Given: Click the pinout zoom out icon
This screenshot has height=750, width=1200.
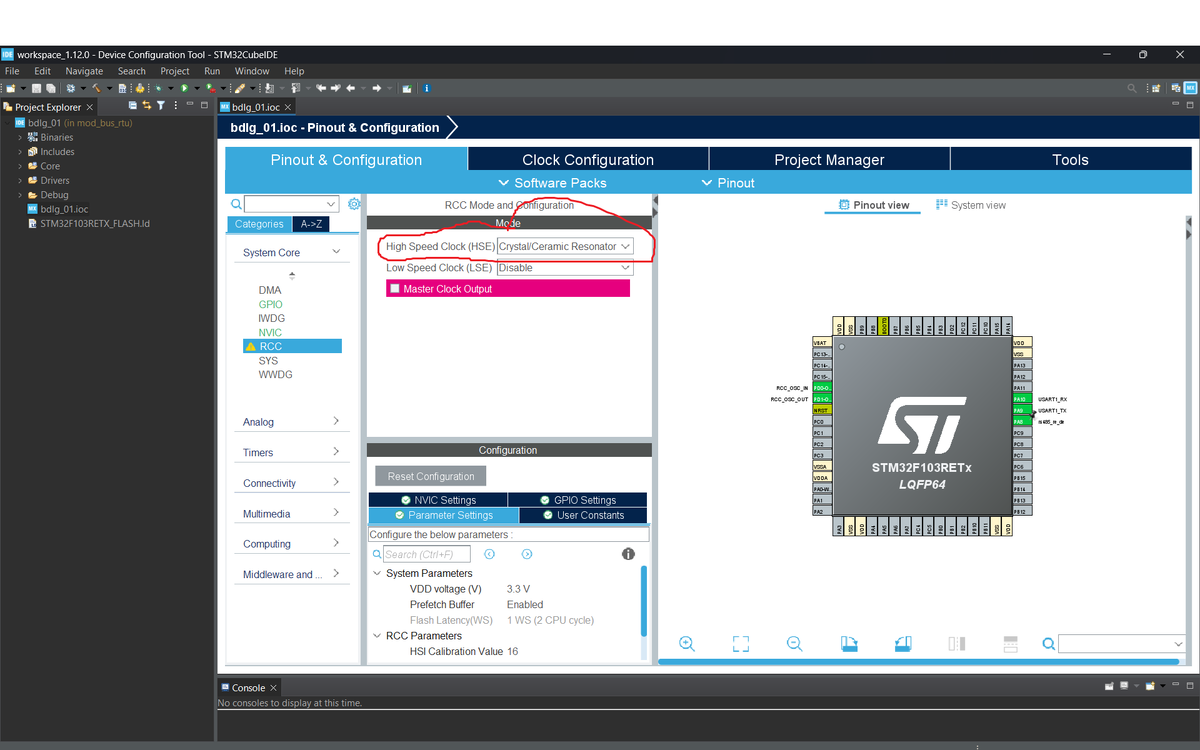Looking at the screenshot, I should coord(794,644).
